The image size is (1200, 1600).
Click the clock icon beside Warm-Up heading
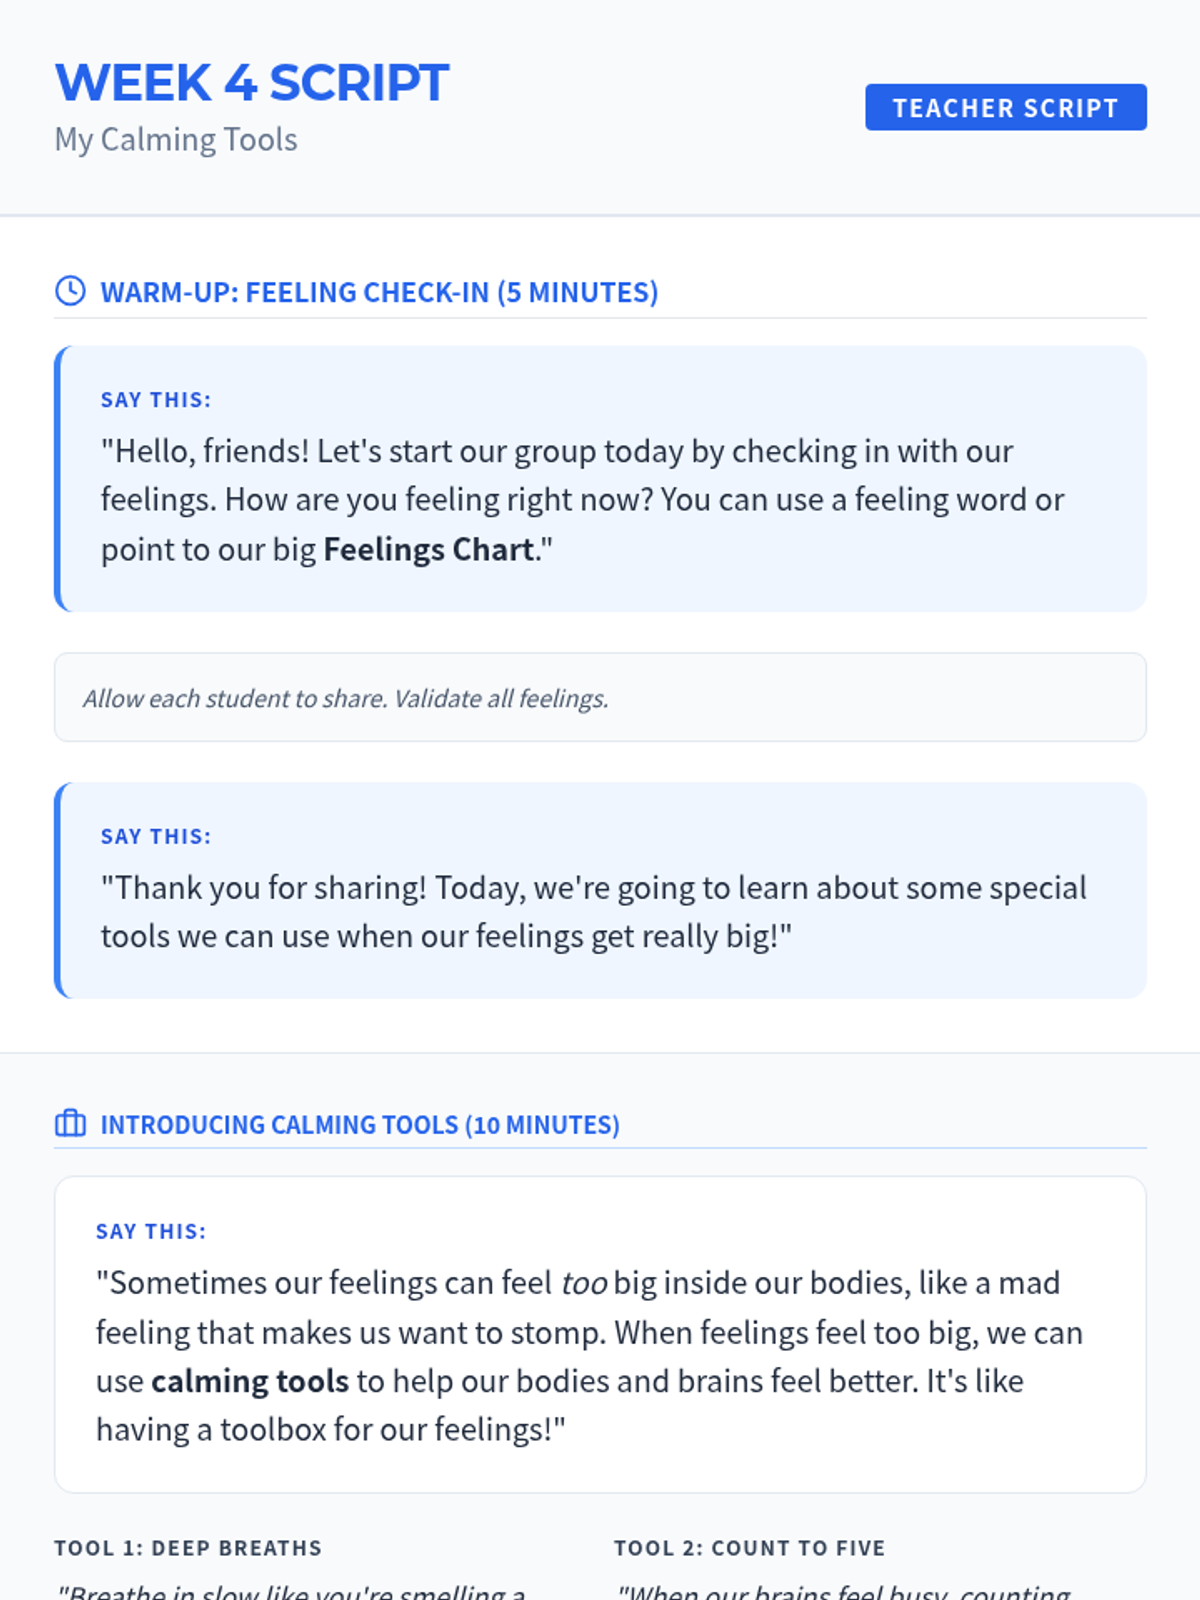pyautogui.click(x=70, y=291)
